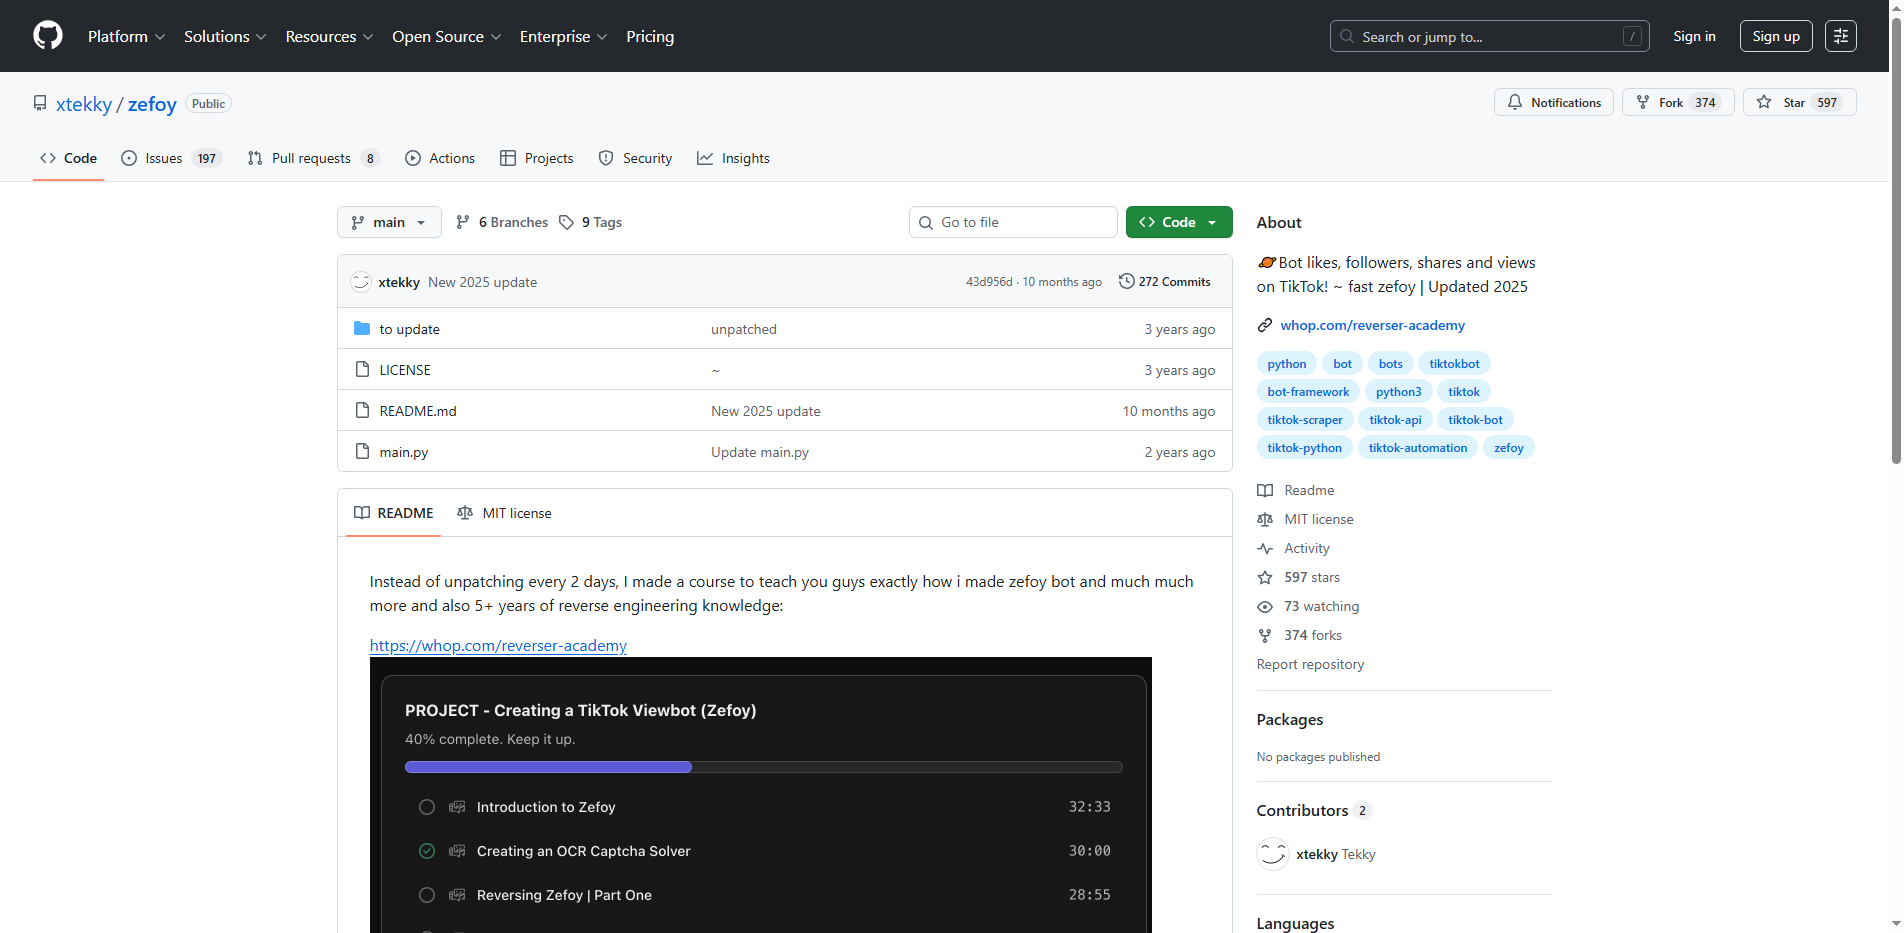Click the command palette icon in header
The height and width of the screenshot is (933, 1904).
point(1841,36)
